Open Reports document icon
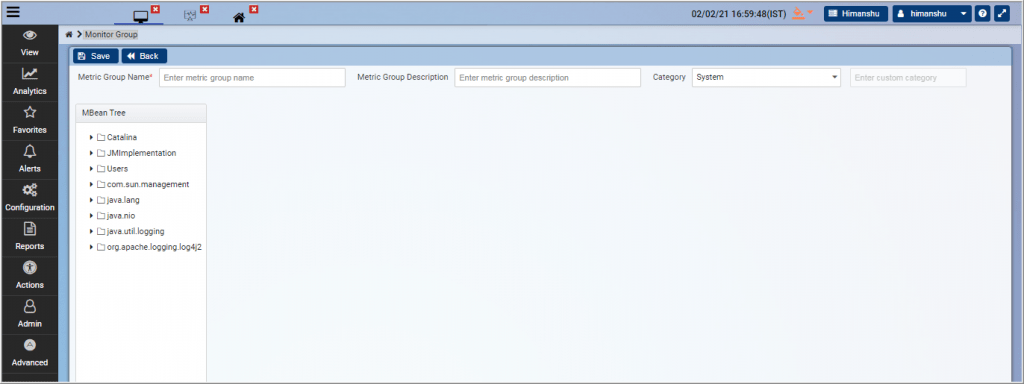The width and height of the screenshot is (1024, 384). pos(29,229)
